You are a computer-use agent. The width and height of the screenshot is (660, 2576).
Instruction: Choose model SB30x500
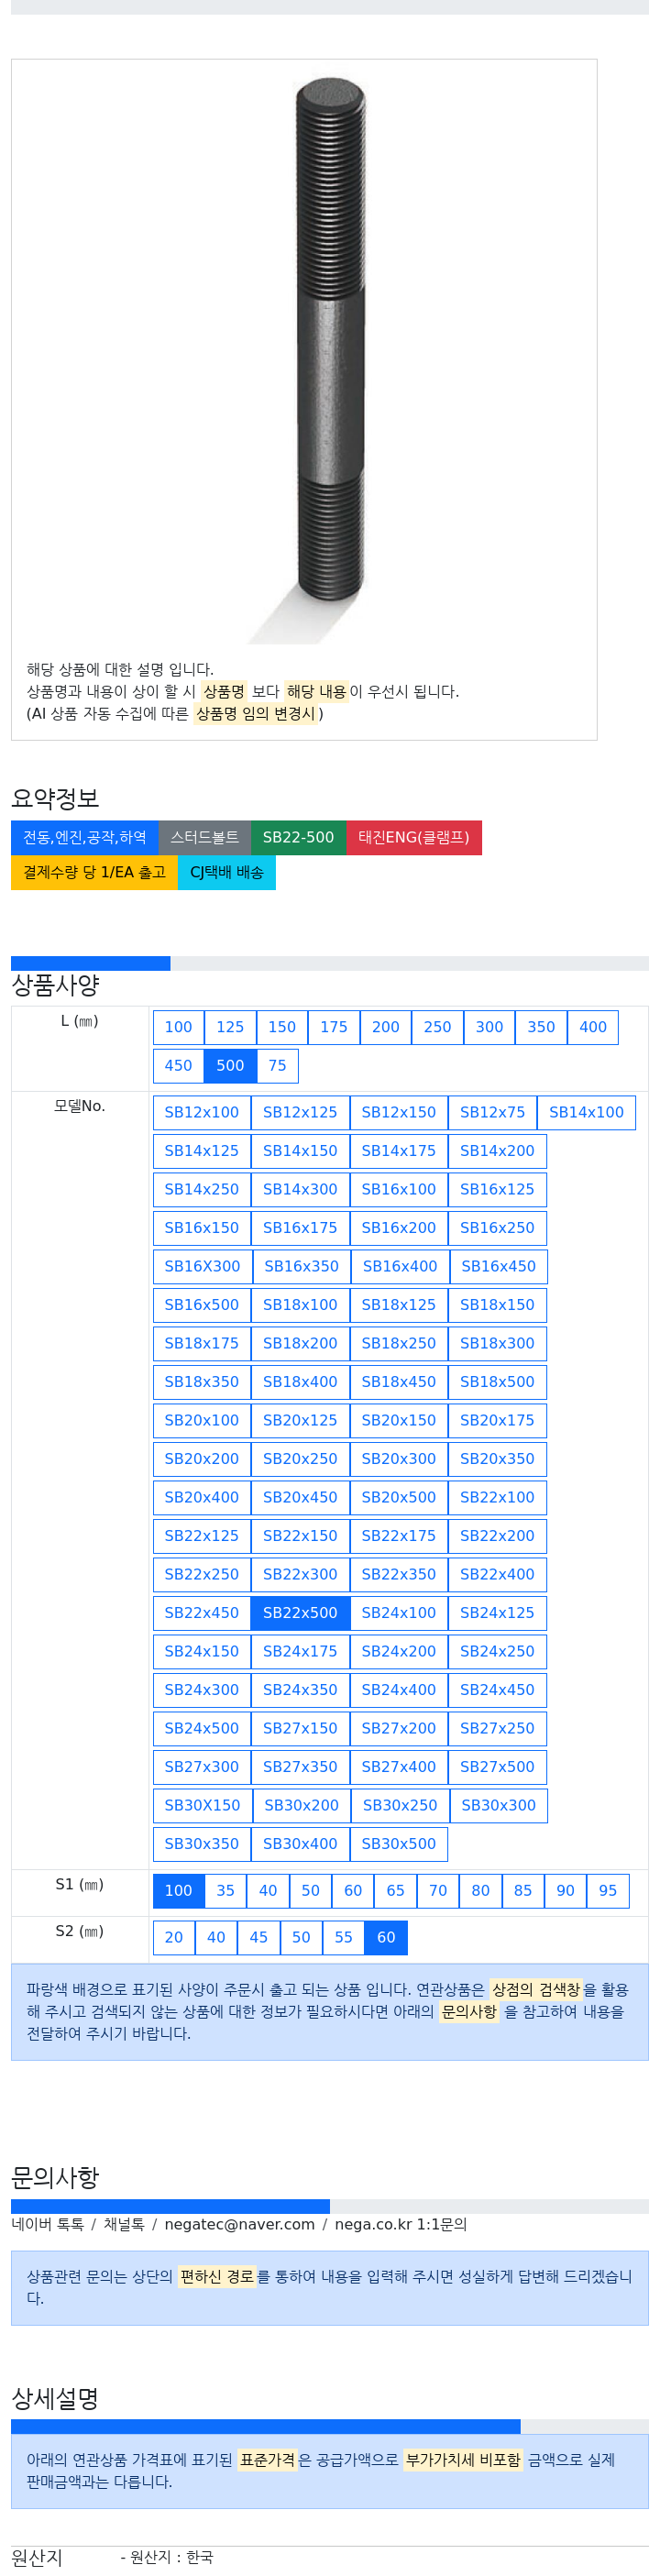399,1844
